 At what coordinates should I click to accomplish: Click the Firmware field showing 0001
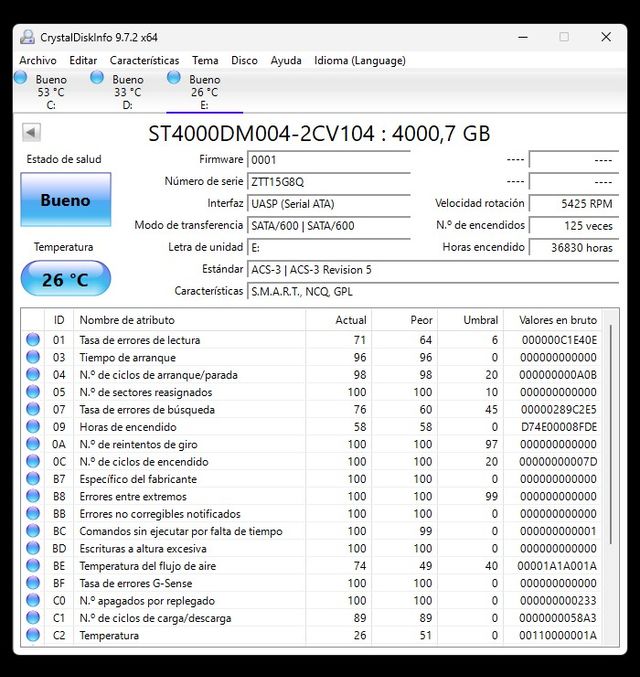coord(329,160)
